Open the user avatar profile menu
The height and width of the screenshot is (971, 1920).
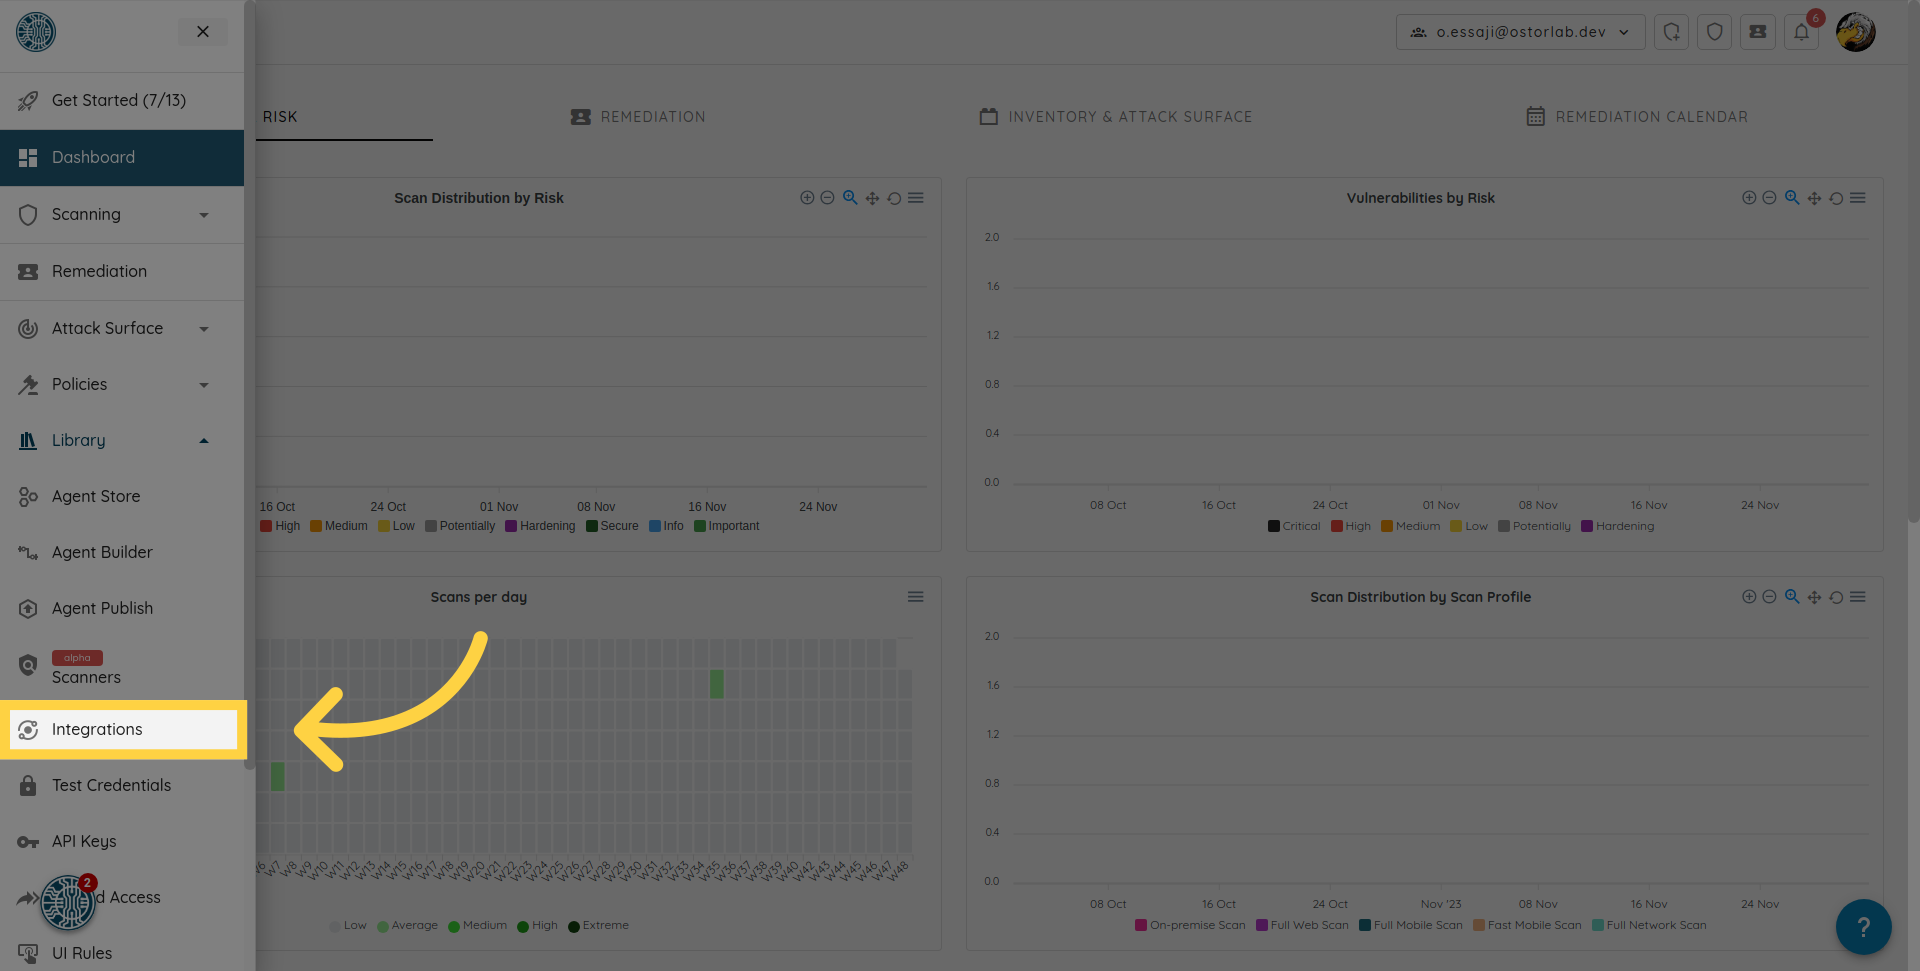(x=1856, y=32)
